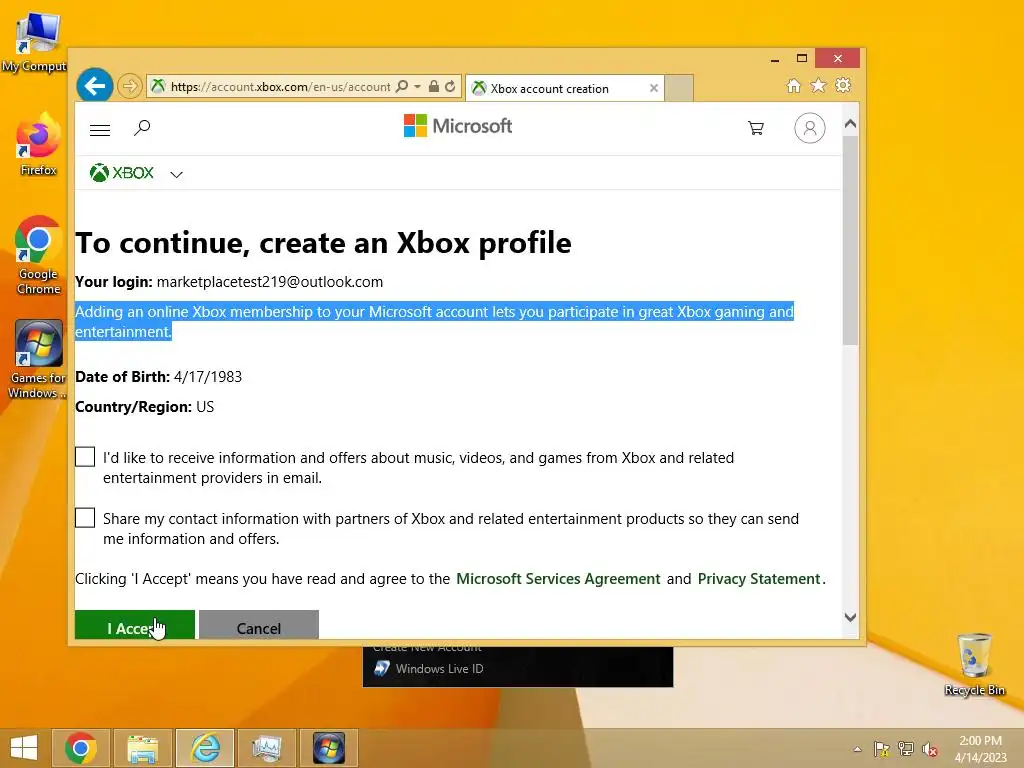Open the IE tools gear icon
Viewport: 1024px width, 768px height.
click(843, 86)
